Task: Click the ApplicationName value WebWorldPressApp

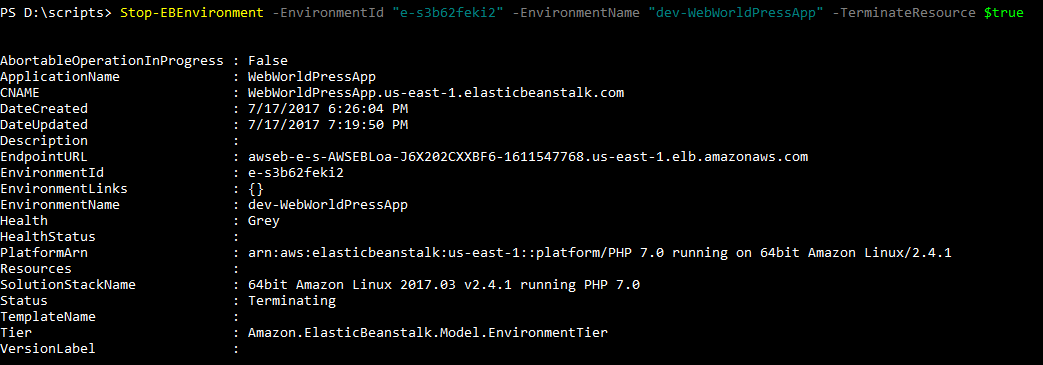Action: pyautogui.click(x=312, y=76)
